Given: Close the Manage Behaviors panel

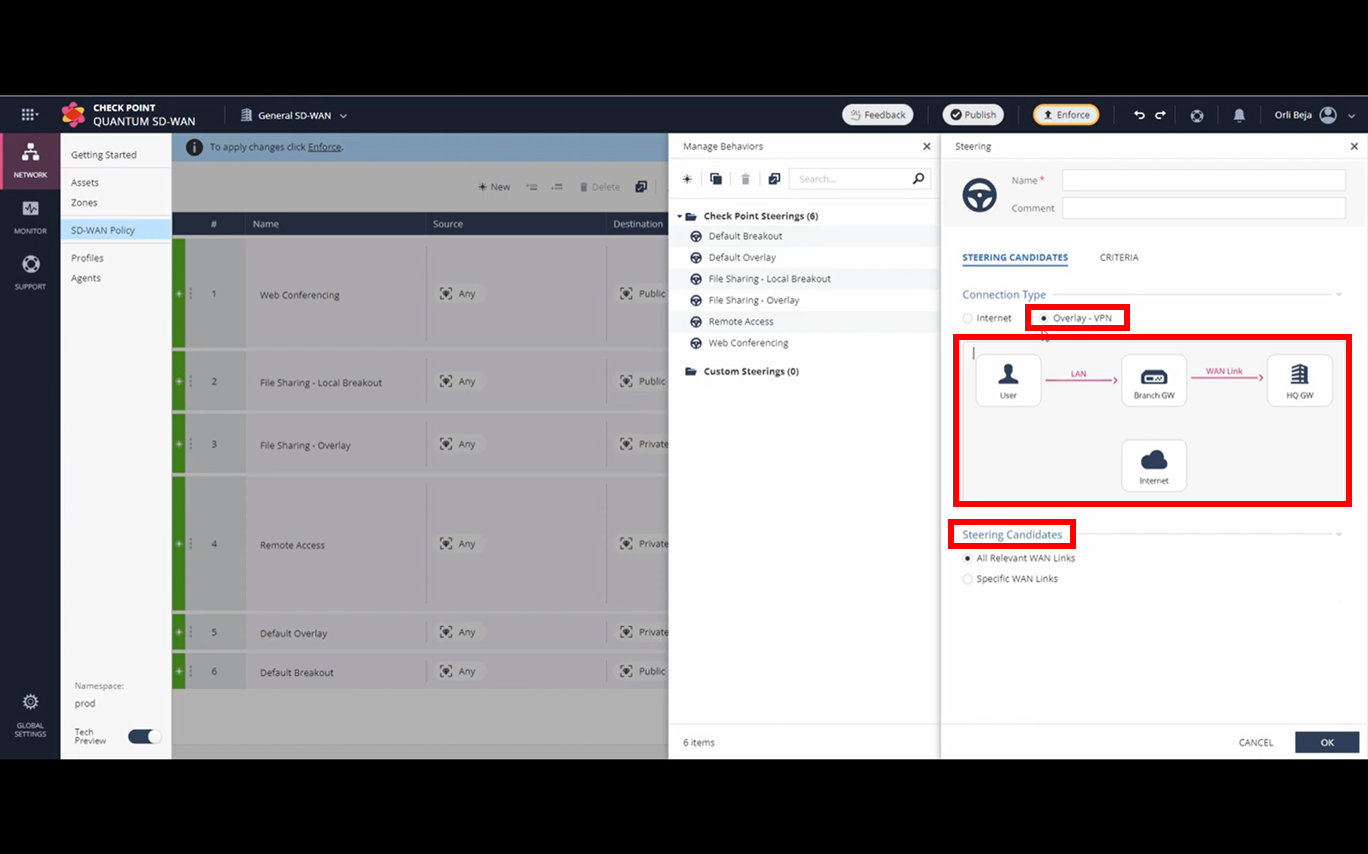Looking at the screenshot, I should (x=926, y=146).
